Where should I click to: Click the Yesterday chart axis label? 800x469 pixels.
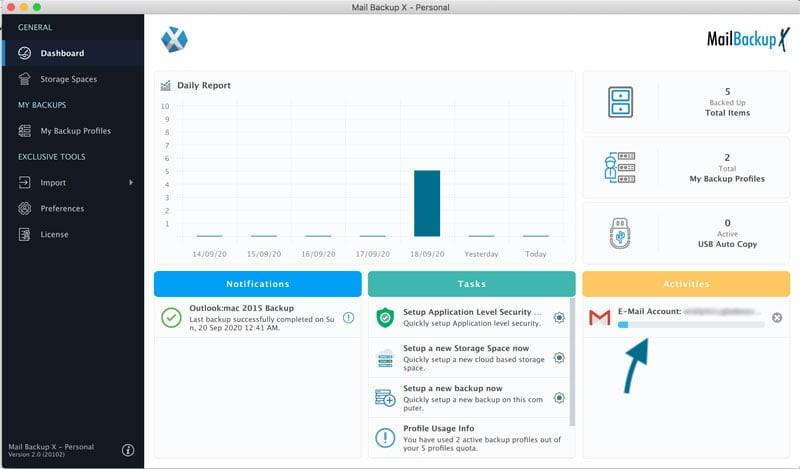tap(481, 254)
